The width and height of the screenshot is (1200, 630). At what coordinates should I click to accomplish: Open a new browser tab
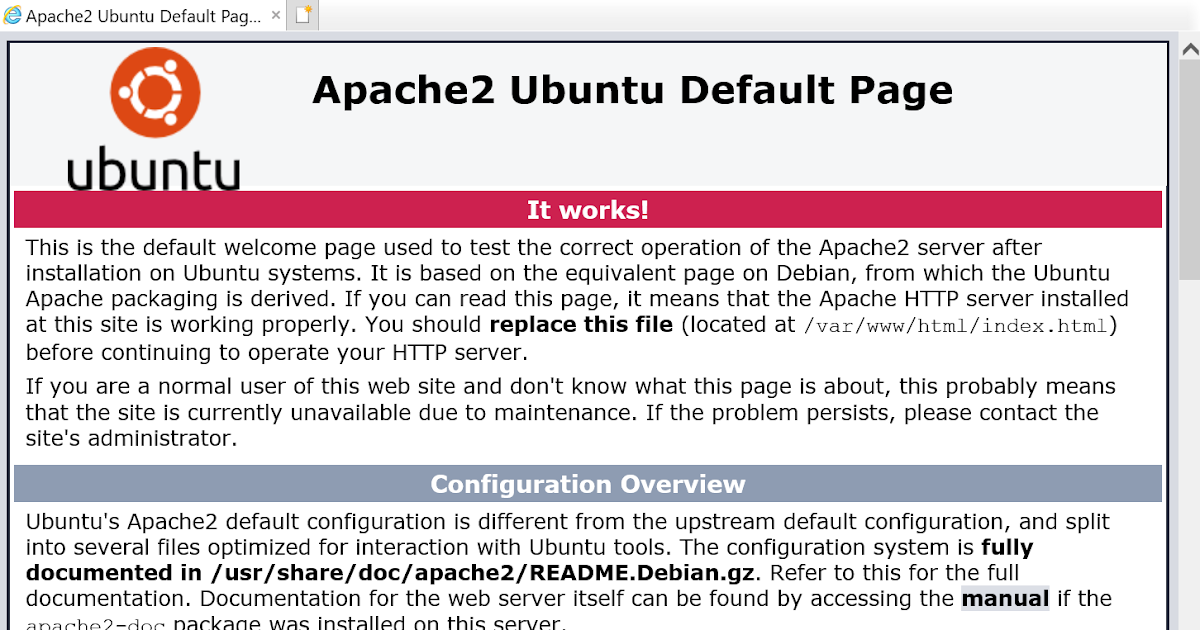pos(301,15)
